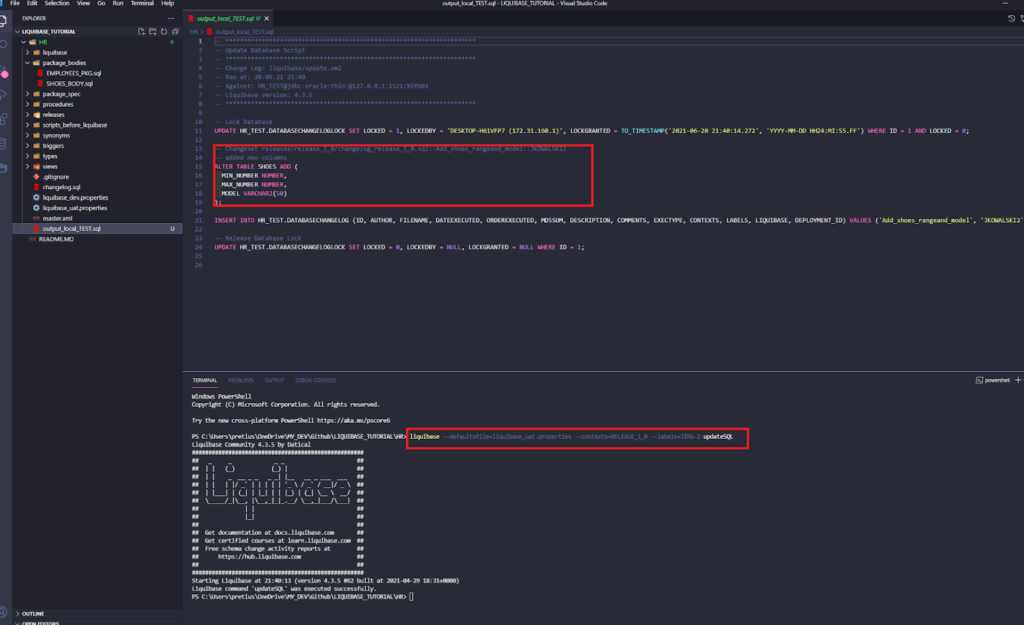Close the output_local_TEST.sql editor tab
1024x625 pixels.
[266, 18]
